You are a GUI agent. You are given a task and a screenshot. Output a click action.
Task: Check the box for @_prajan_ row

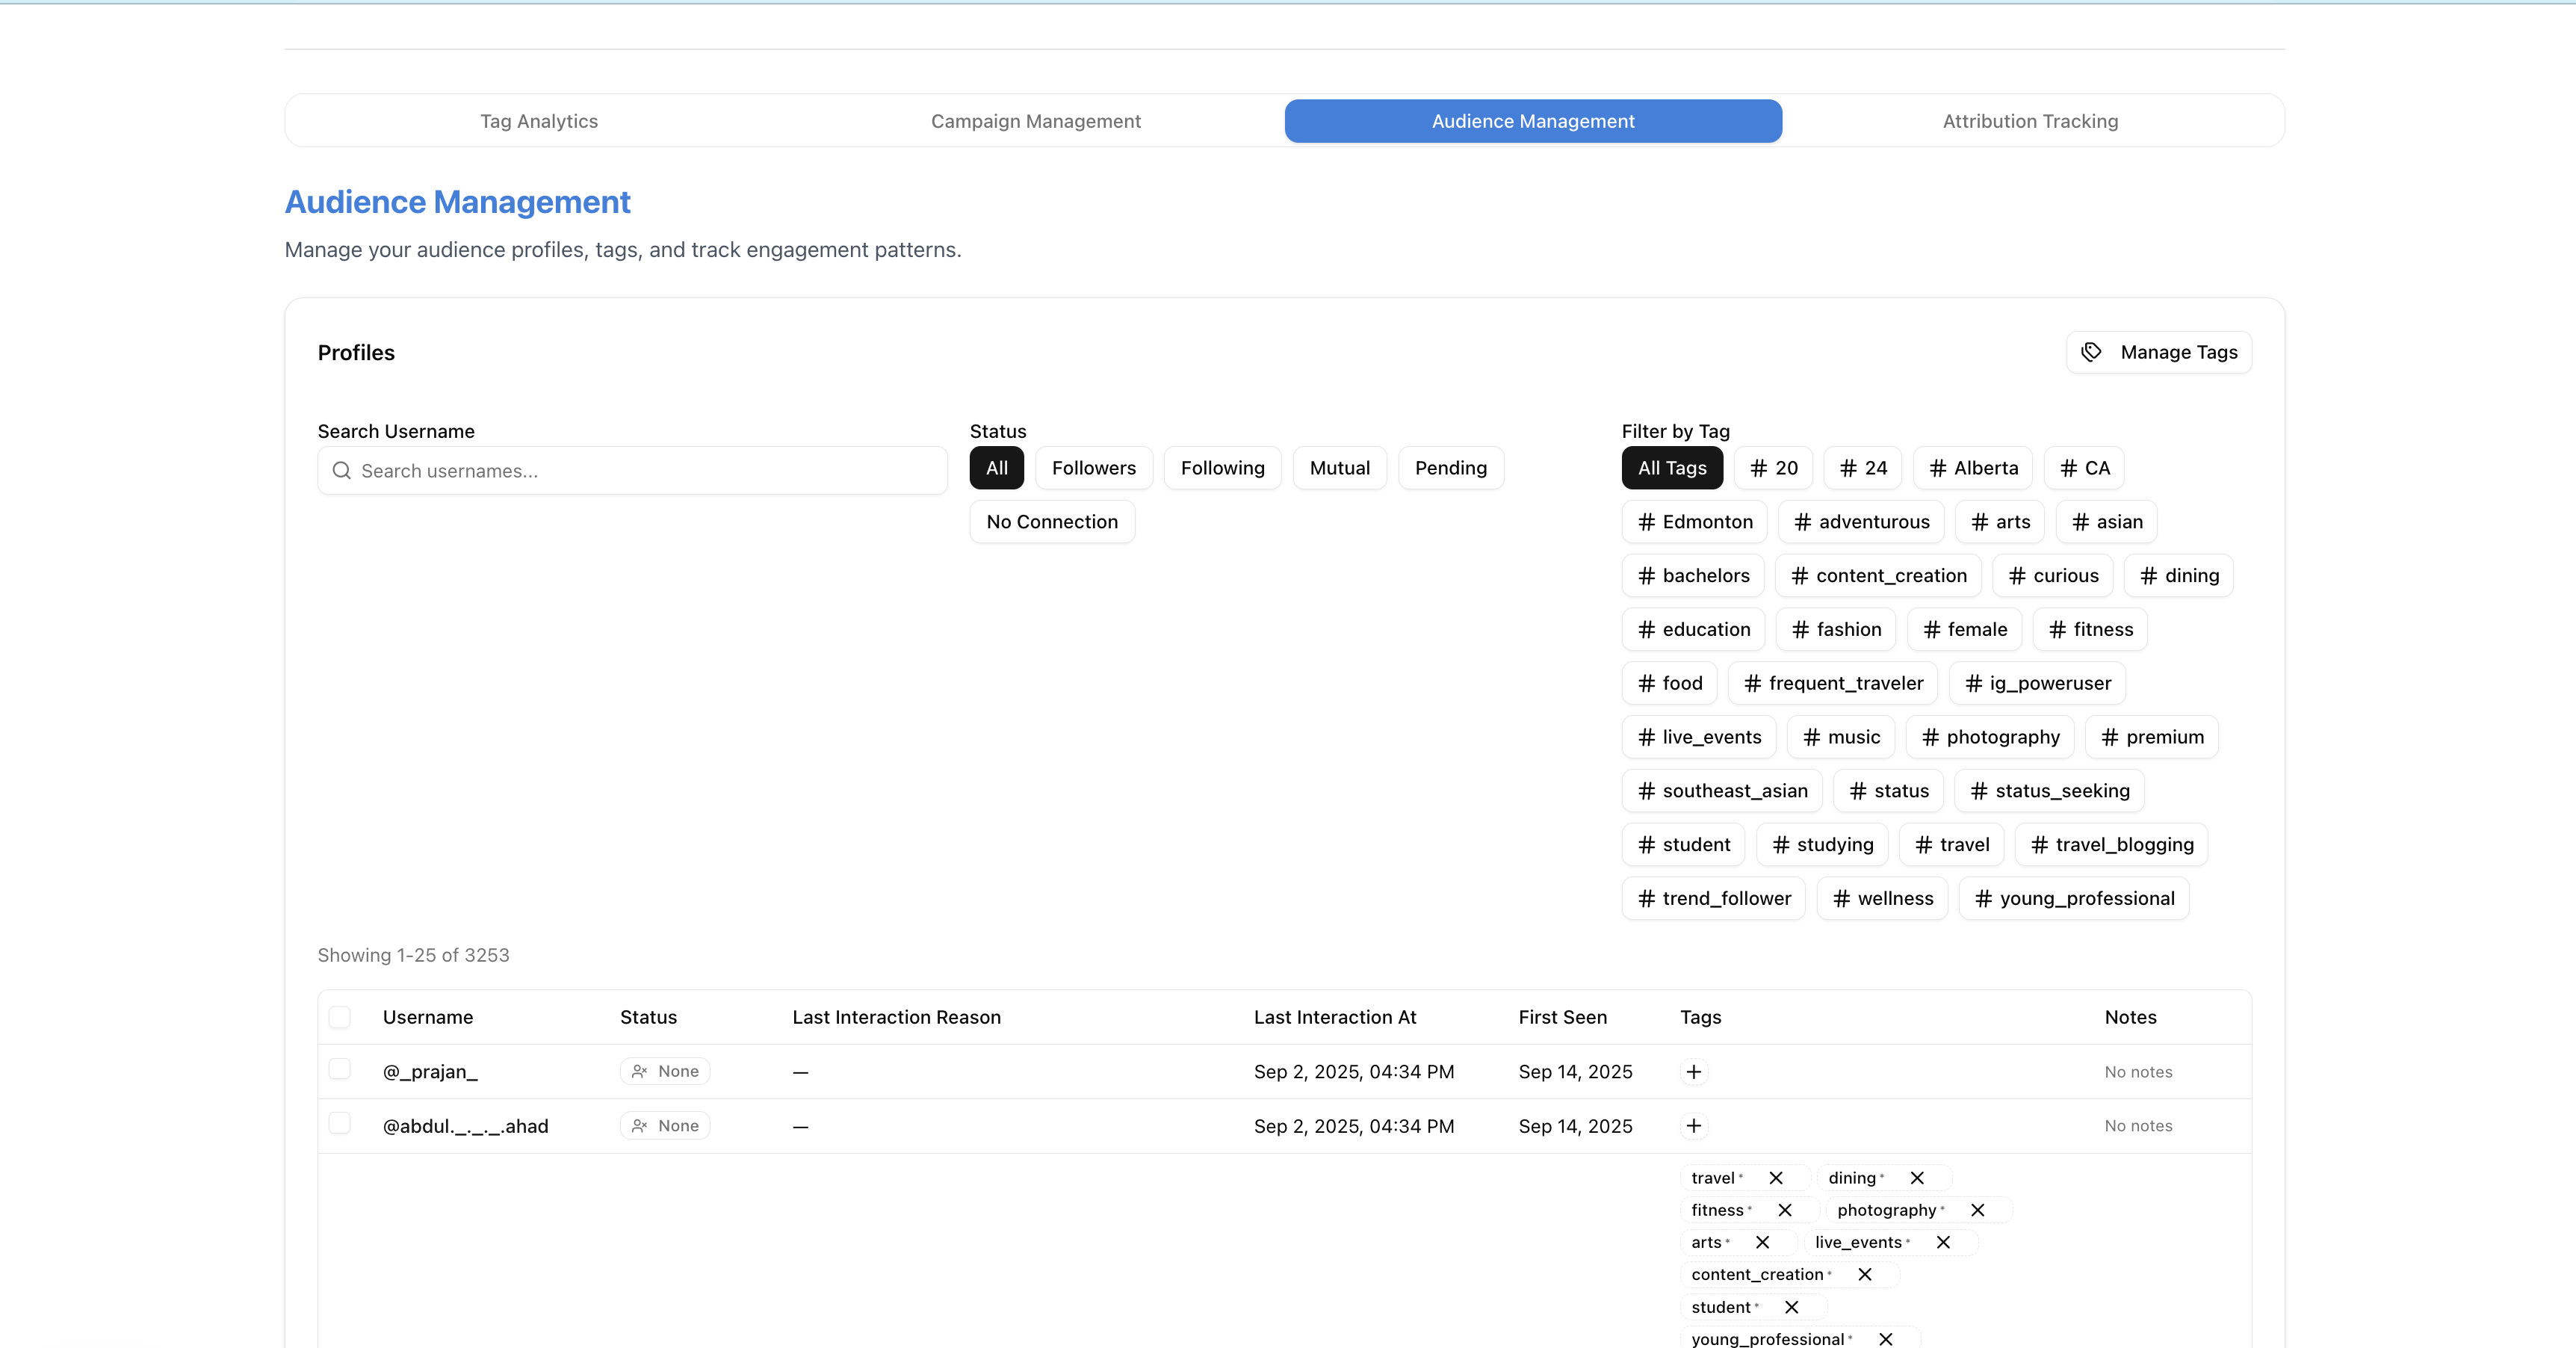(340, 1069)
